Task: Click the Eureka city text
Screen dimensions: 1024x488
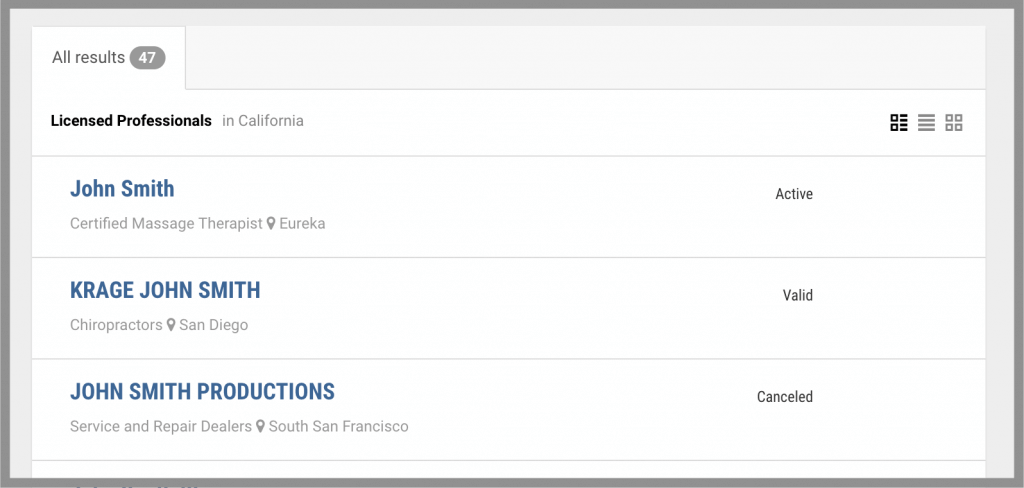Action: click(302, 224)
